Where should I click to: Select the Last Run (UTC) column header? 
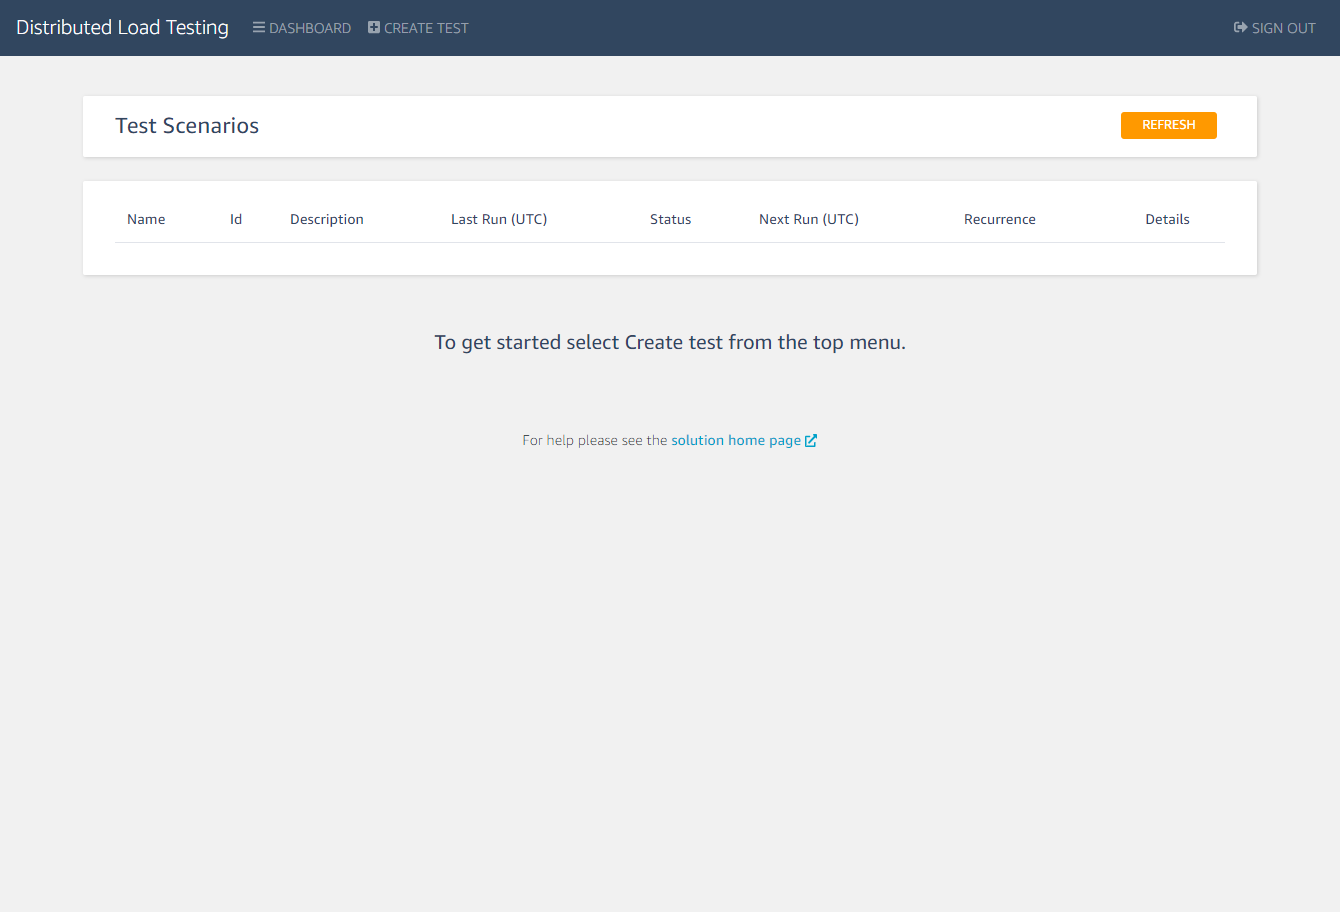(x=498, y=219)
